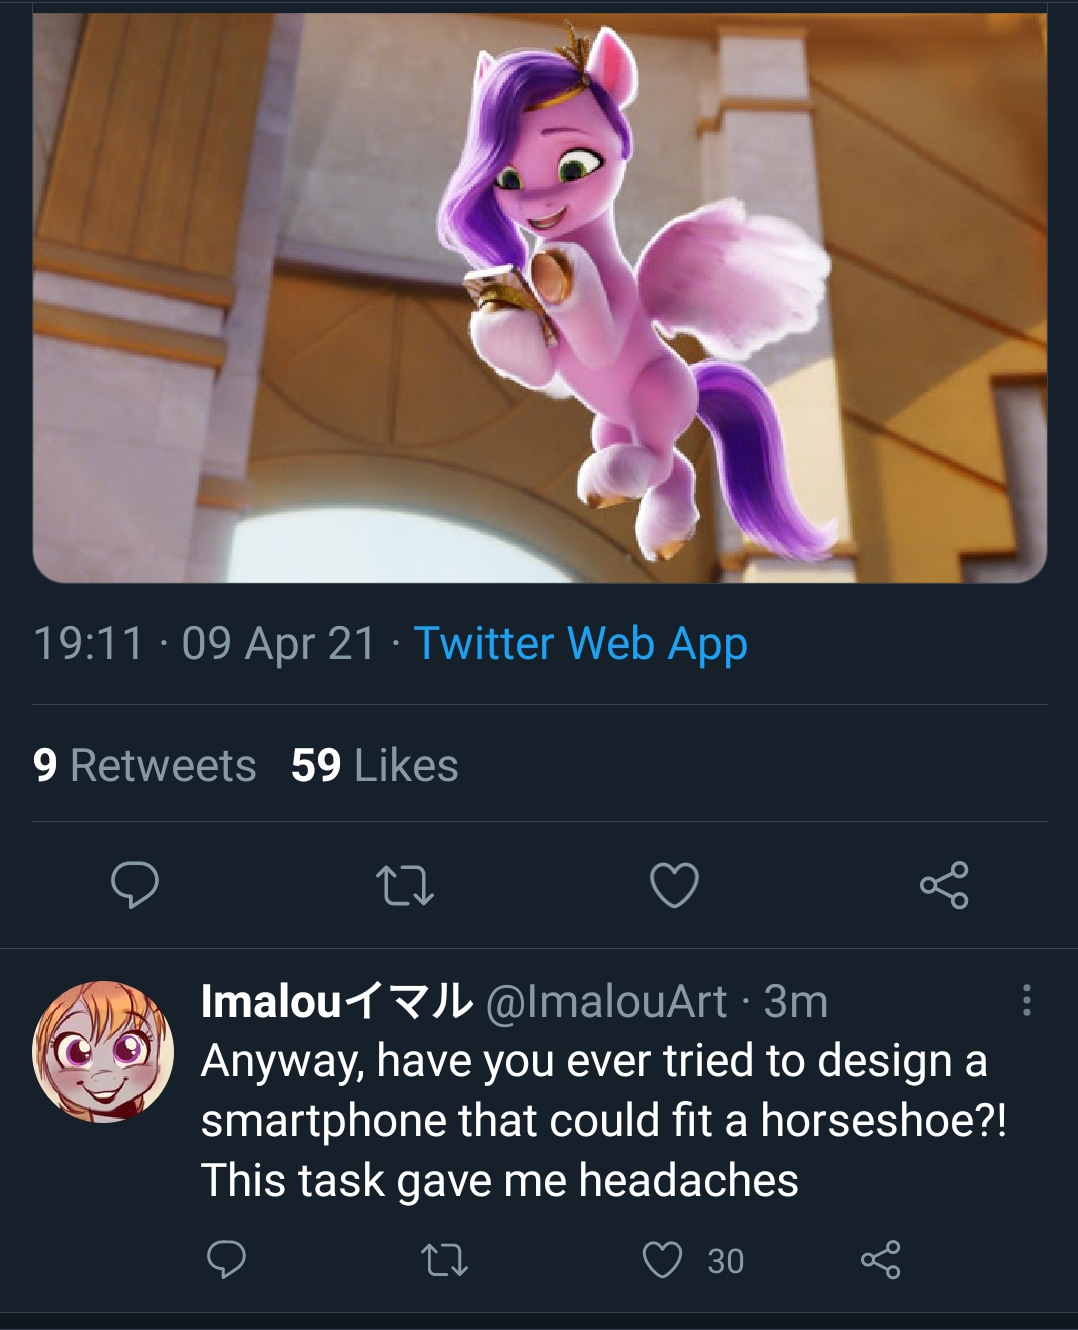
Task: Click the 3m timestamp on reply
Action: 796,1001
